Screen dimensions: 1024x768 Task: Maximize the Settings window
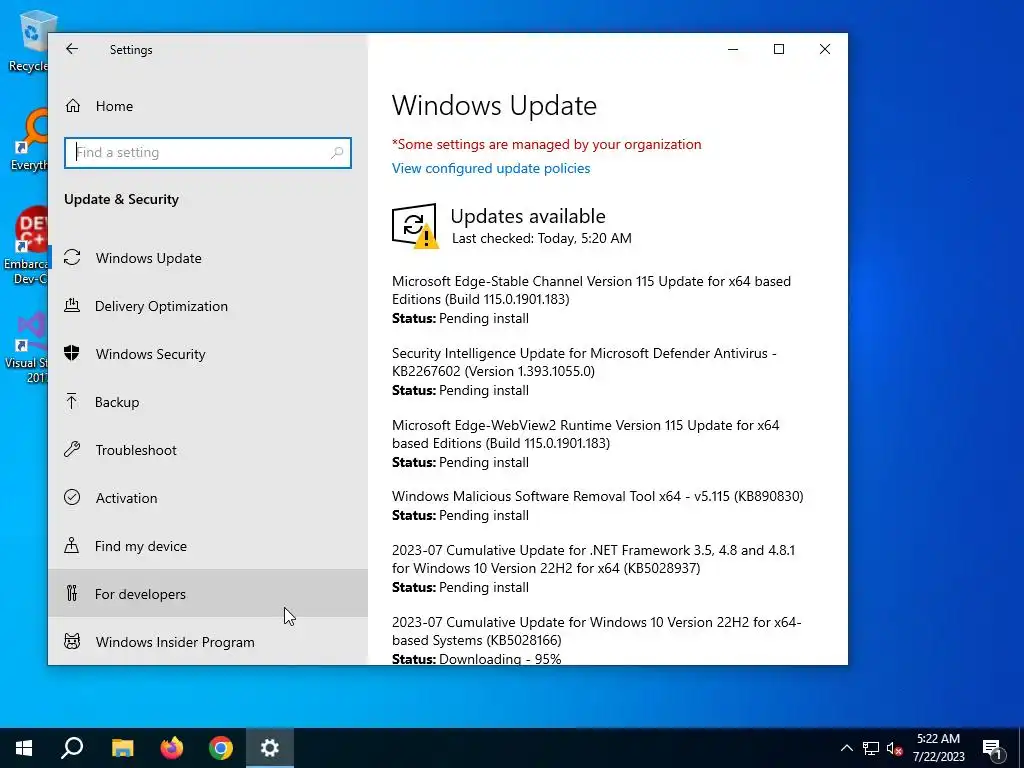tap(779, 49)
